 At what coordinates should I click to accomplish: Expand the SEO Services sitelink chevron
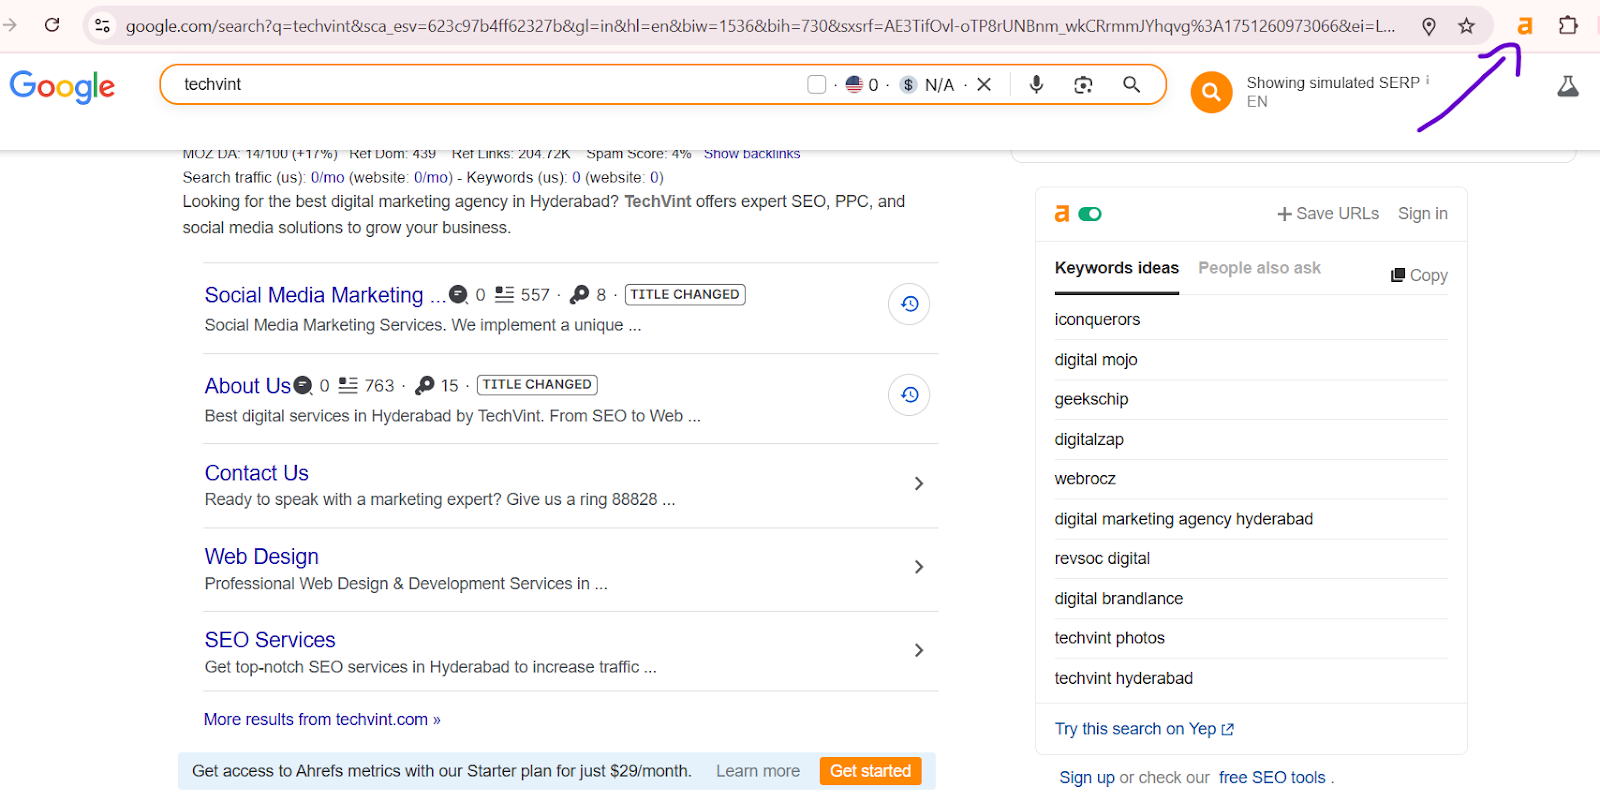(919, 650)
